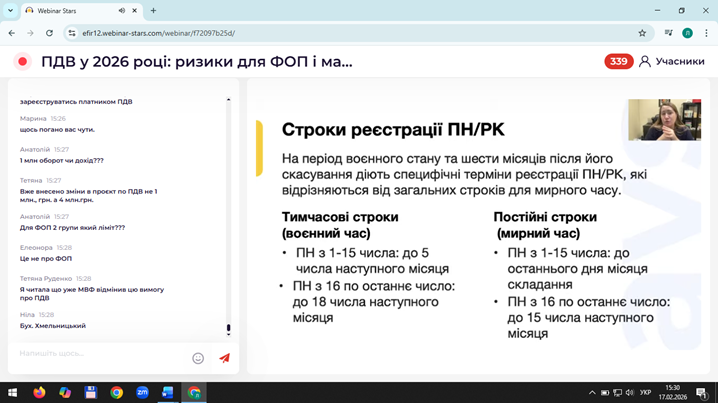Switch to the Webinar Stars tab

tap(70, 11)
